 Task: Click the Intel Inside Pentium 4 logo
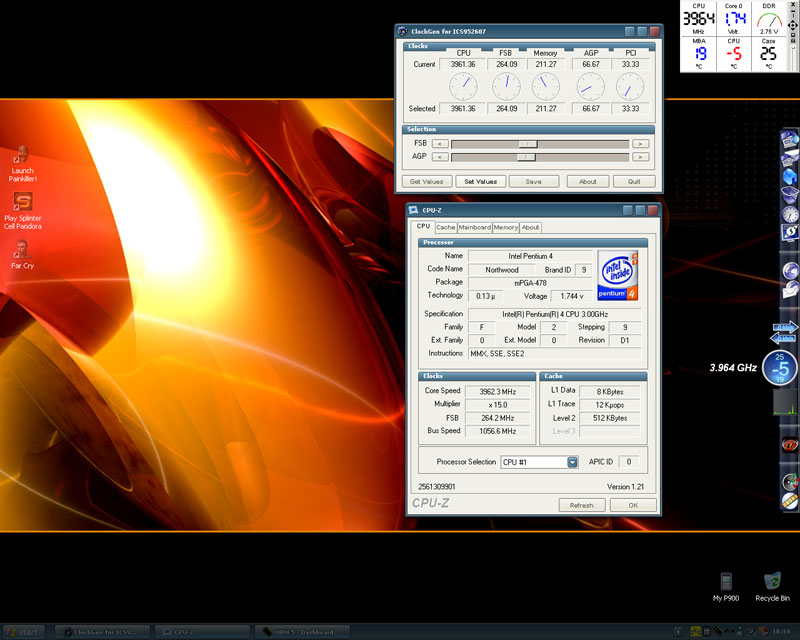click(x=617, y=275)
